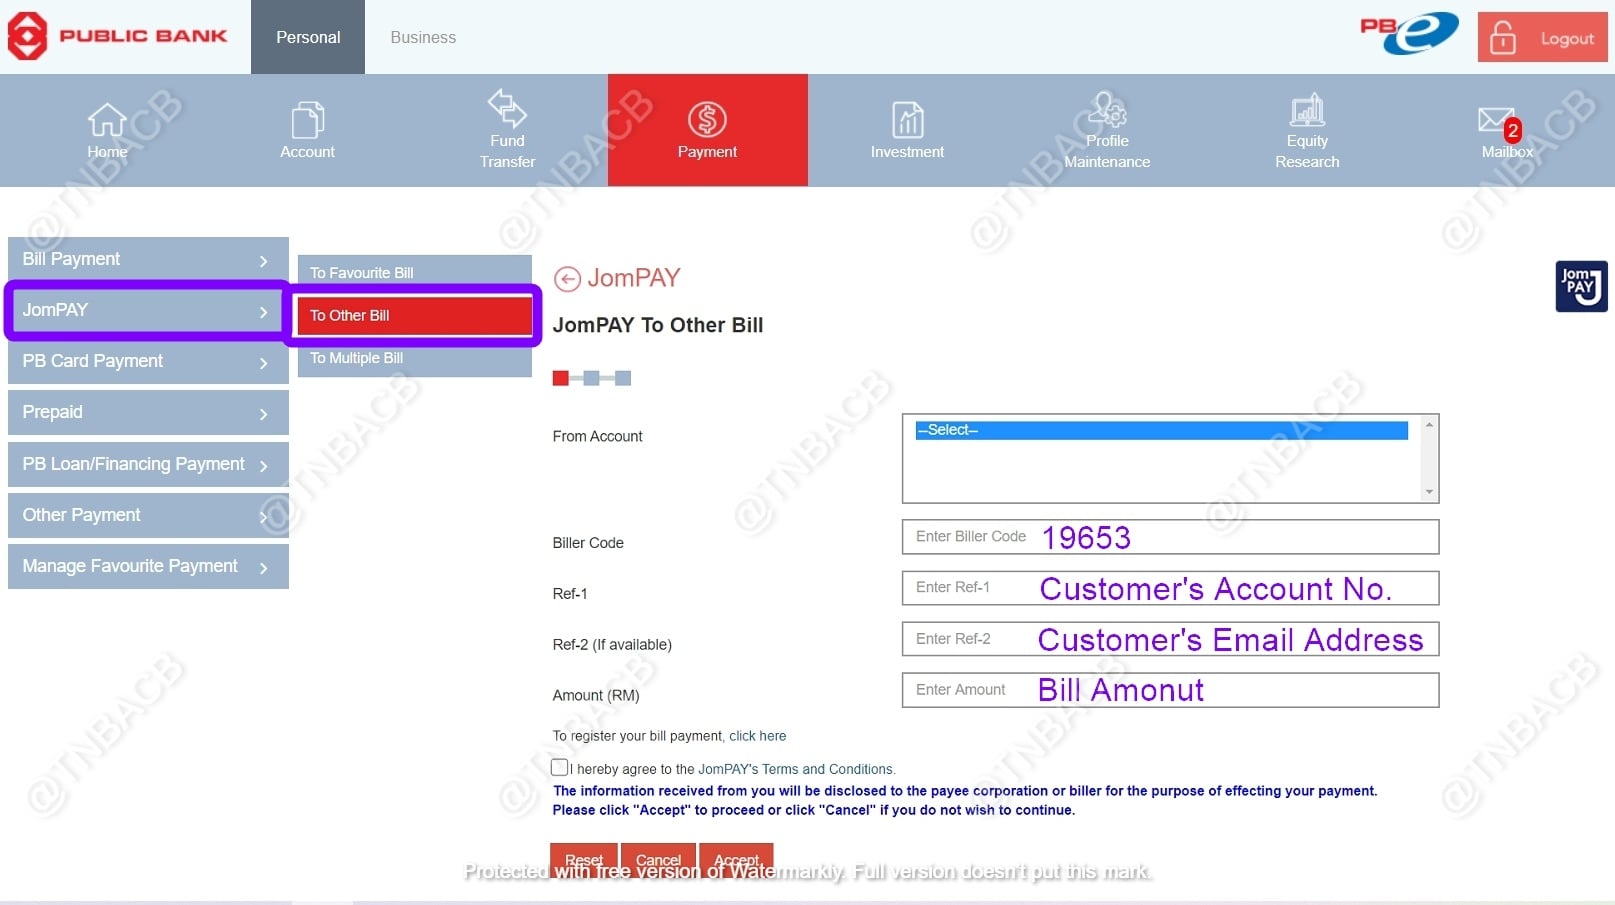Open the Account document icon

pos(308,120)
